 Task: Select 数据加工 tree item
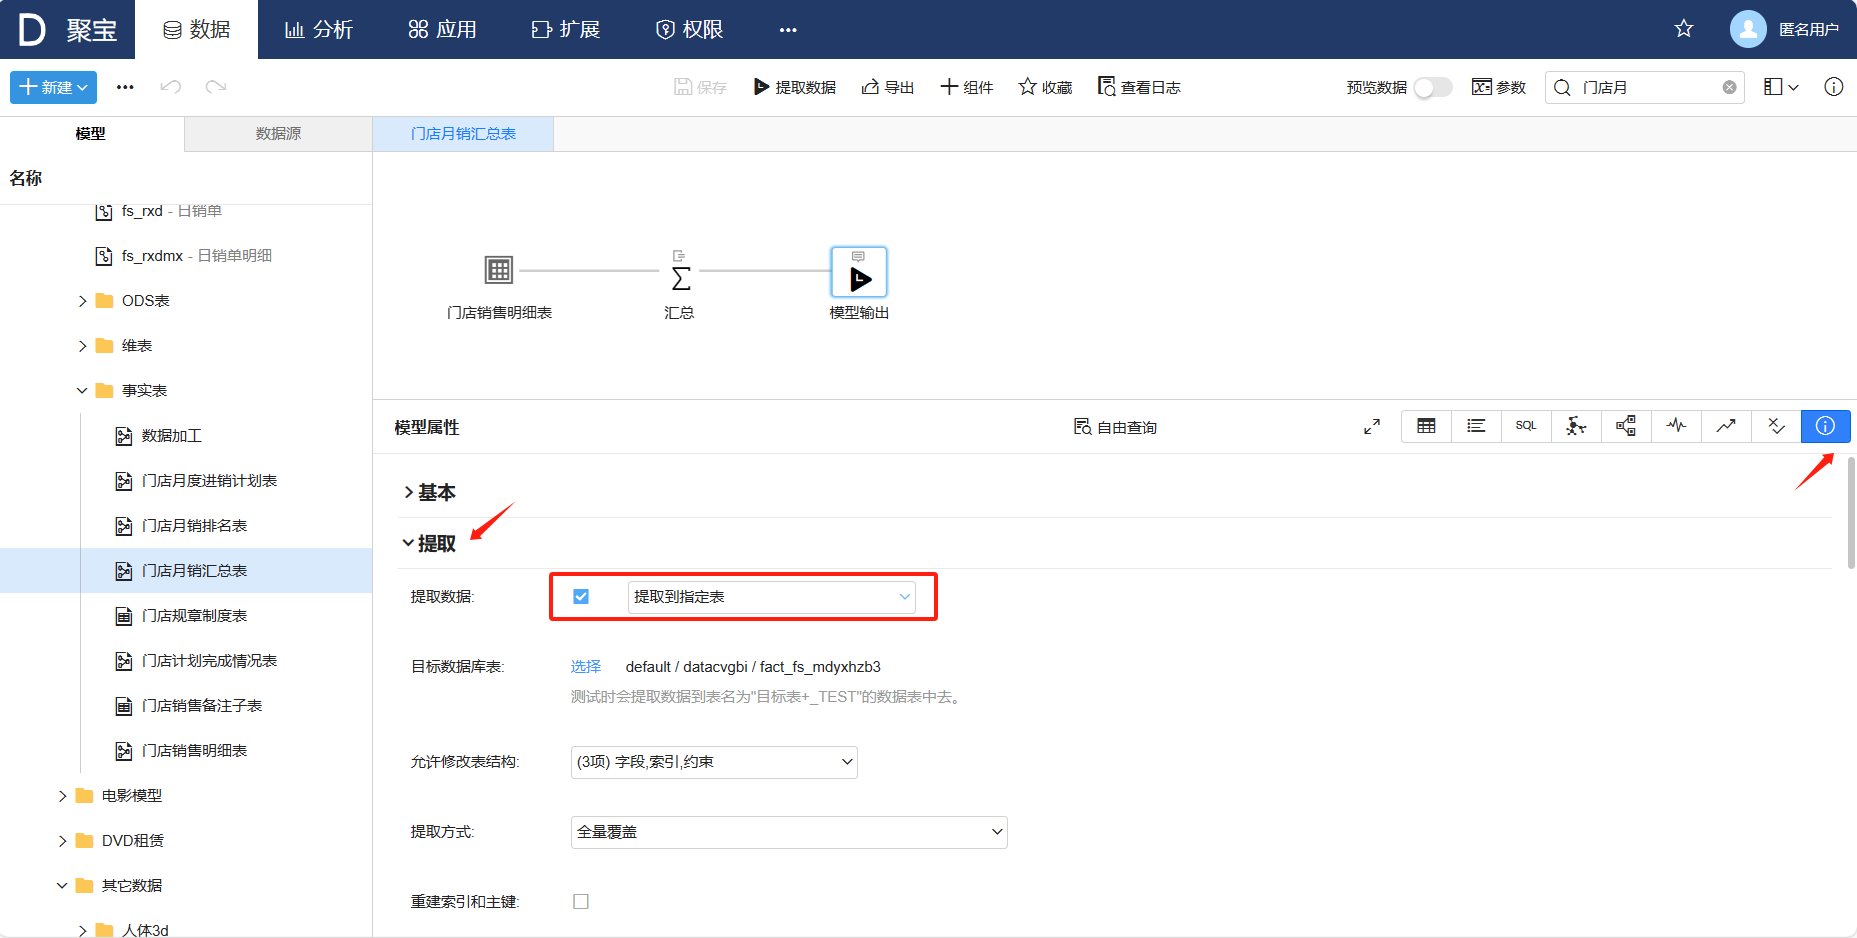(x=171, y=436)
